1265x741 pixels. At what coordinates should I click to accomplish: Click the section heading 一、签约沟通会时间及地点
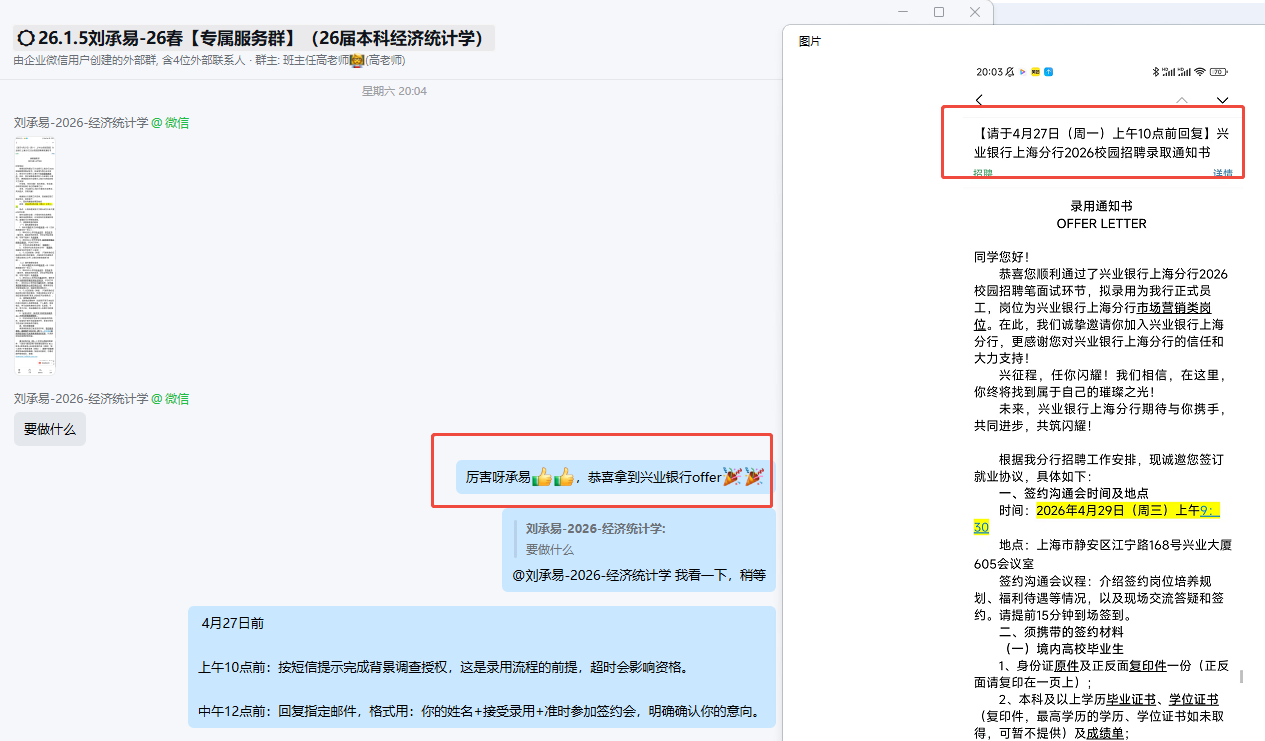click(x=1073, y=493)
